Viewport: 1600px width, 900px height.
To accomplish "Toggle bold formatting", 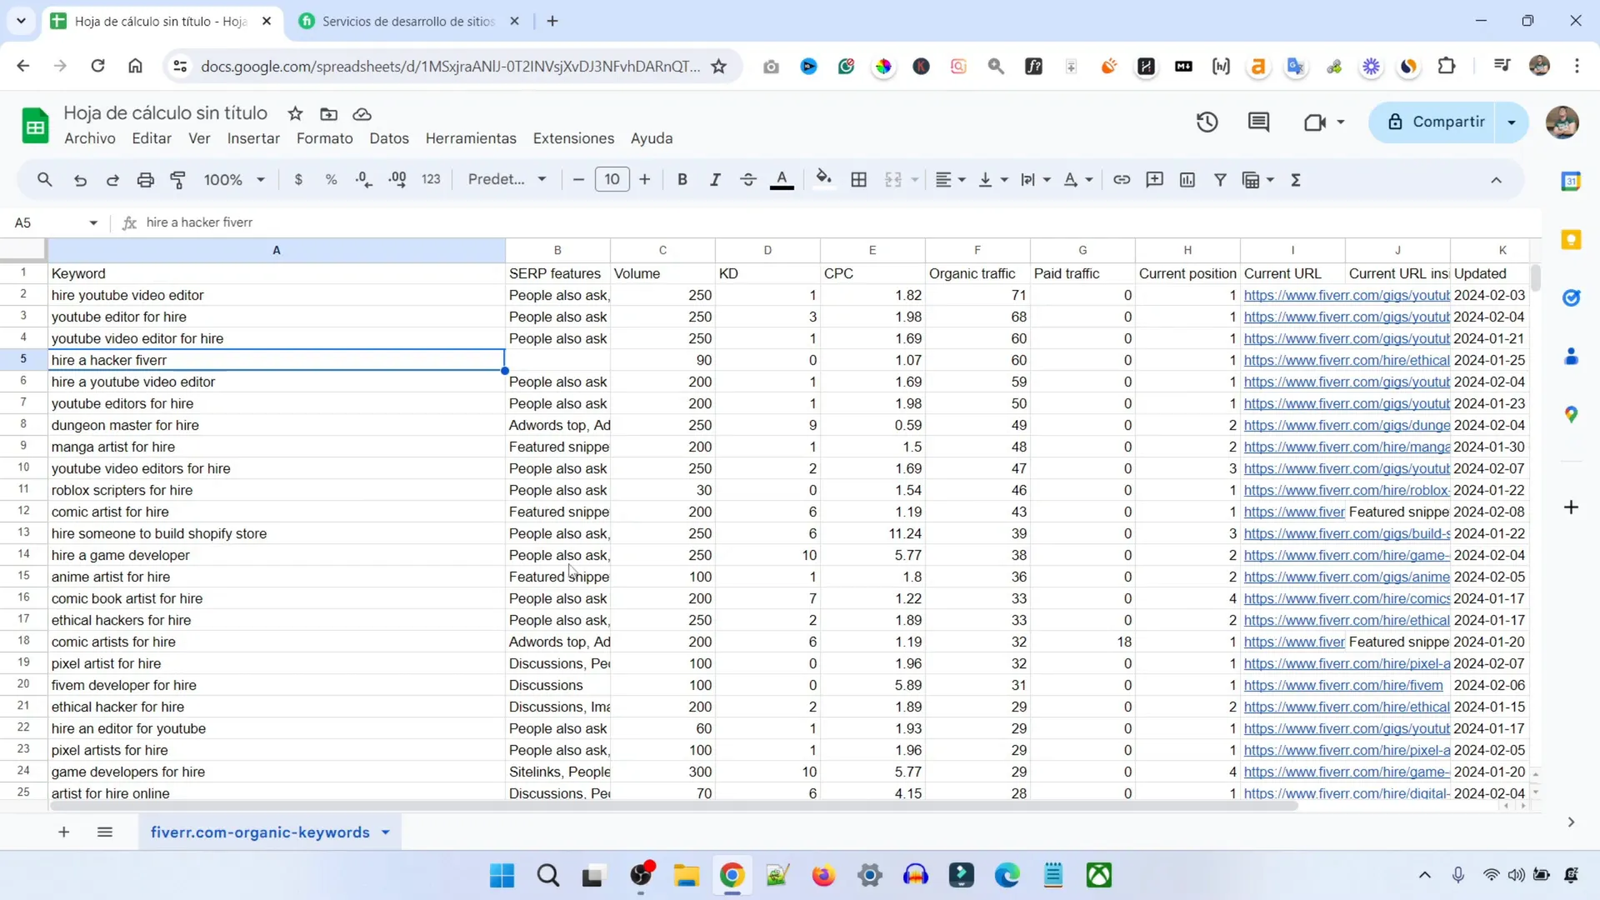I will (x=682, y=180).
